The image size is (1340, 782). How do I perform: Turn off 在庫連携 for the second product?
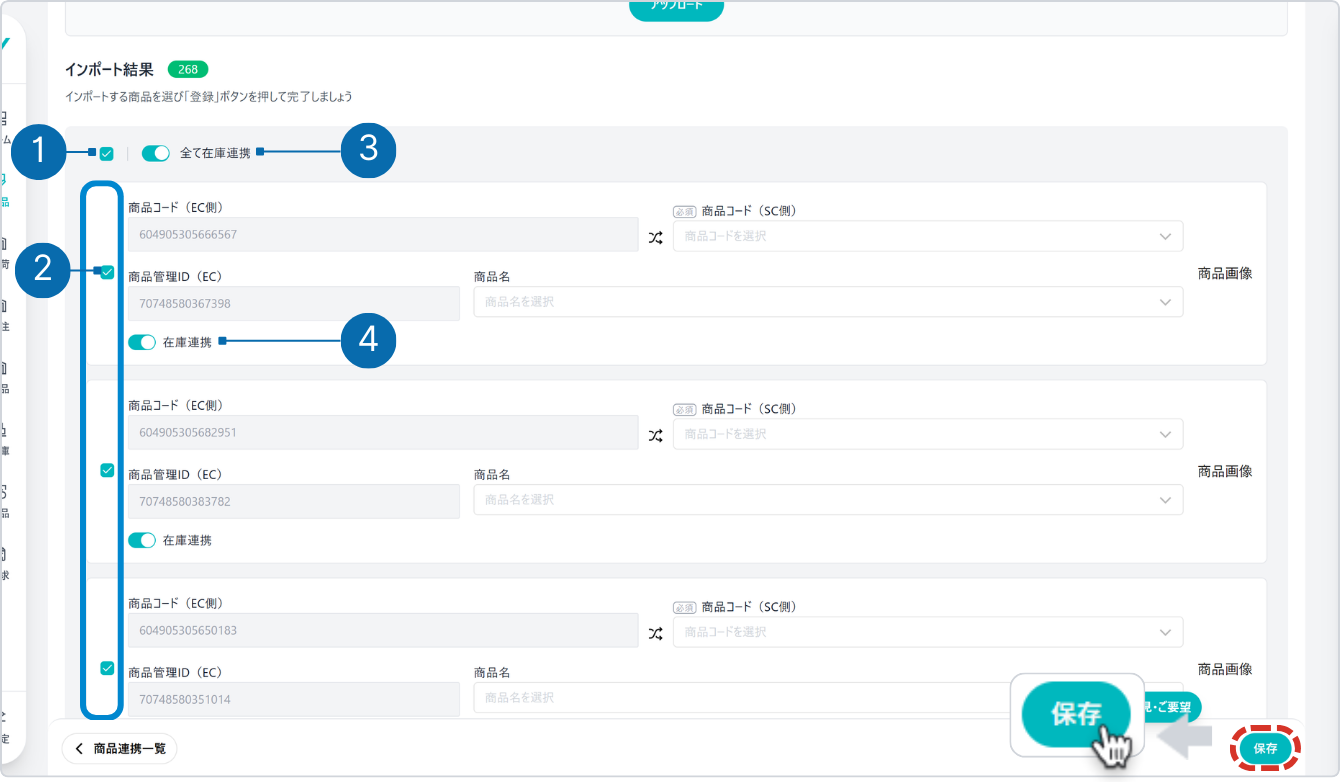[142, 540]
